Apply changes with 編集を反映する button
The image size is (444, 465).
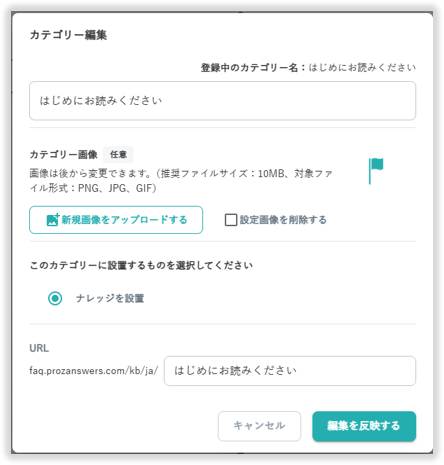click(x=364, y=426)
